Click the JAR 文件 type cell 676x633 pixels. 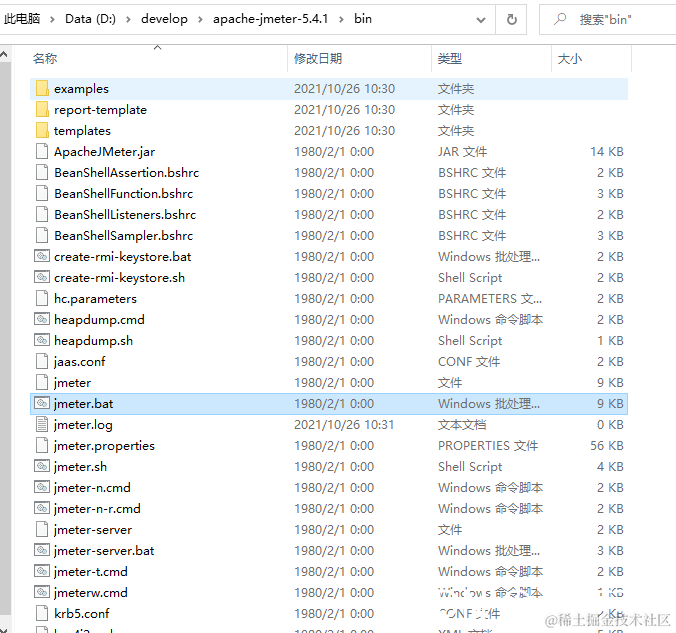[x=462, y=152]
